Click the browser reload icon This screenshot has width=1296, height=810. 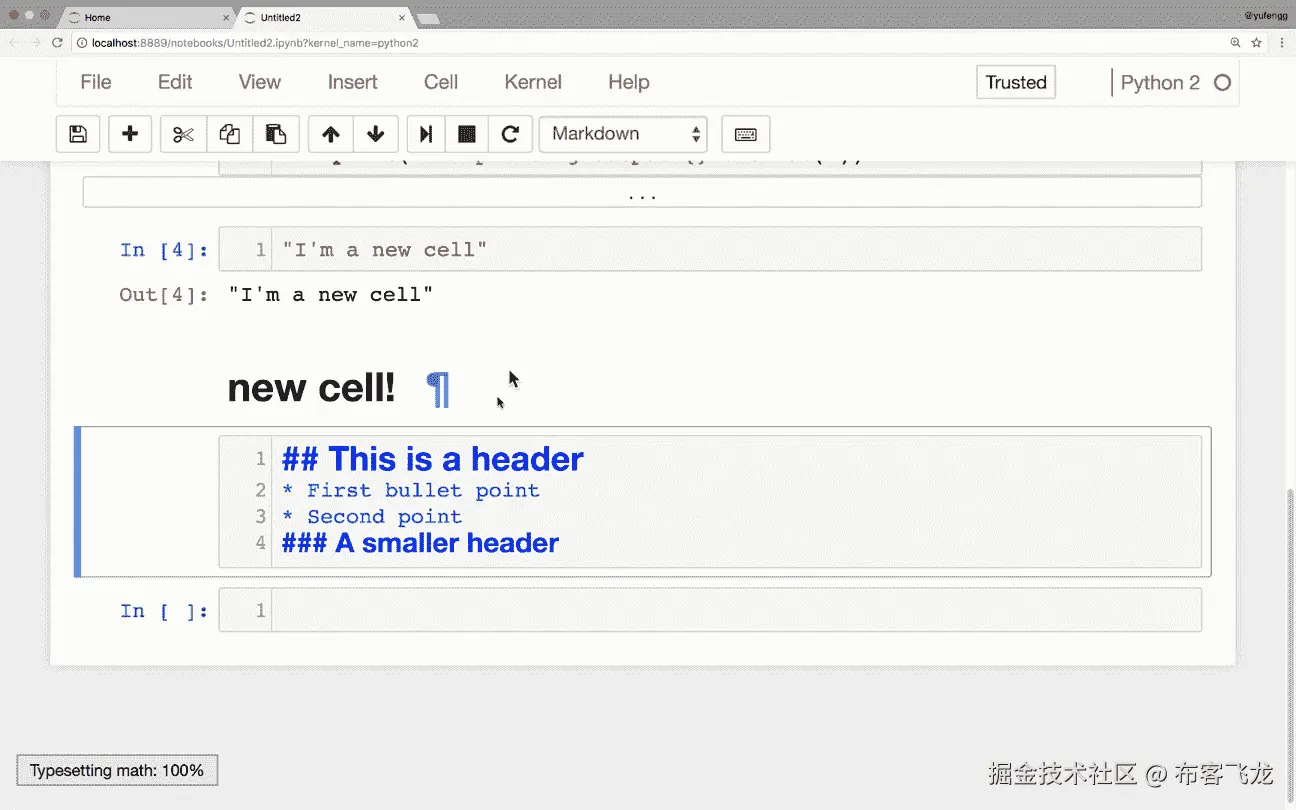(58, 43)
